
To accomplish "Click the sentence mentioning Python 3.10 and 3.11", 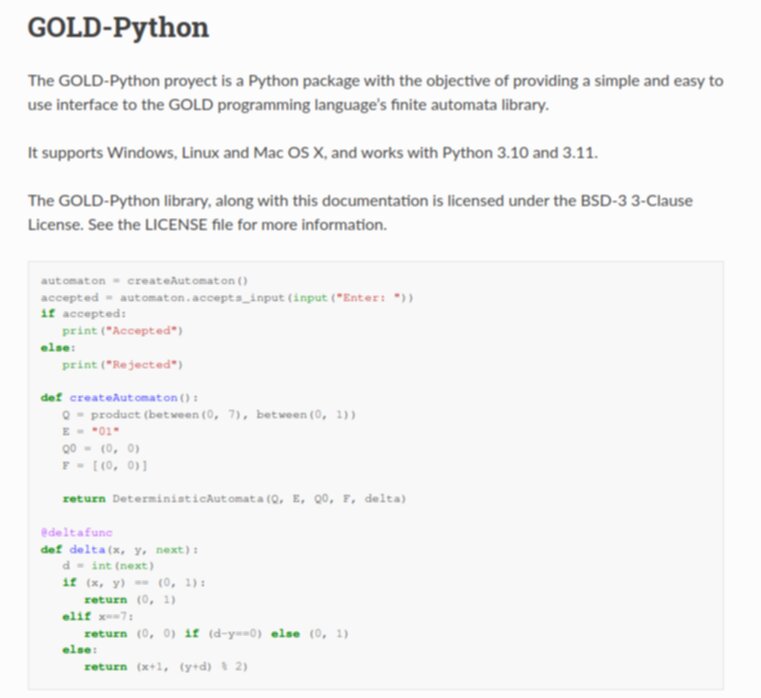I will click(313, 153).
